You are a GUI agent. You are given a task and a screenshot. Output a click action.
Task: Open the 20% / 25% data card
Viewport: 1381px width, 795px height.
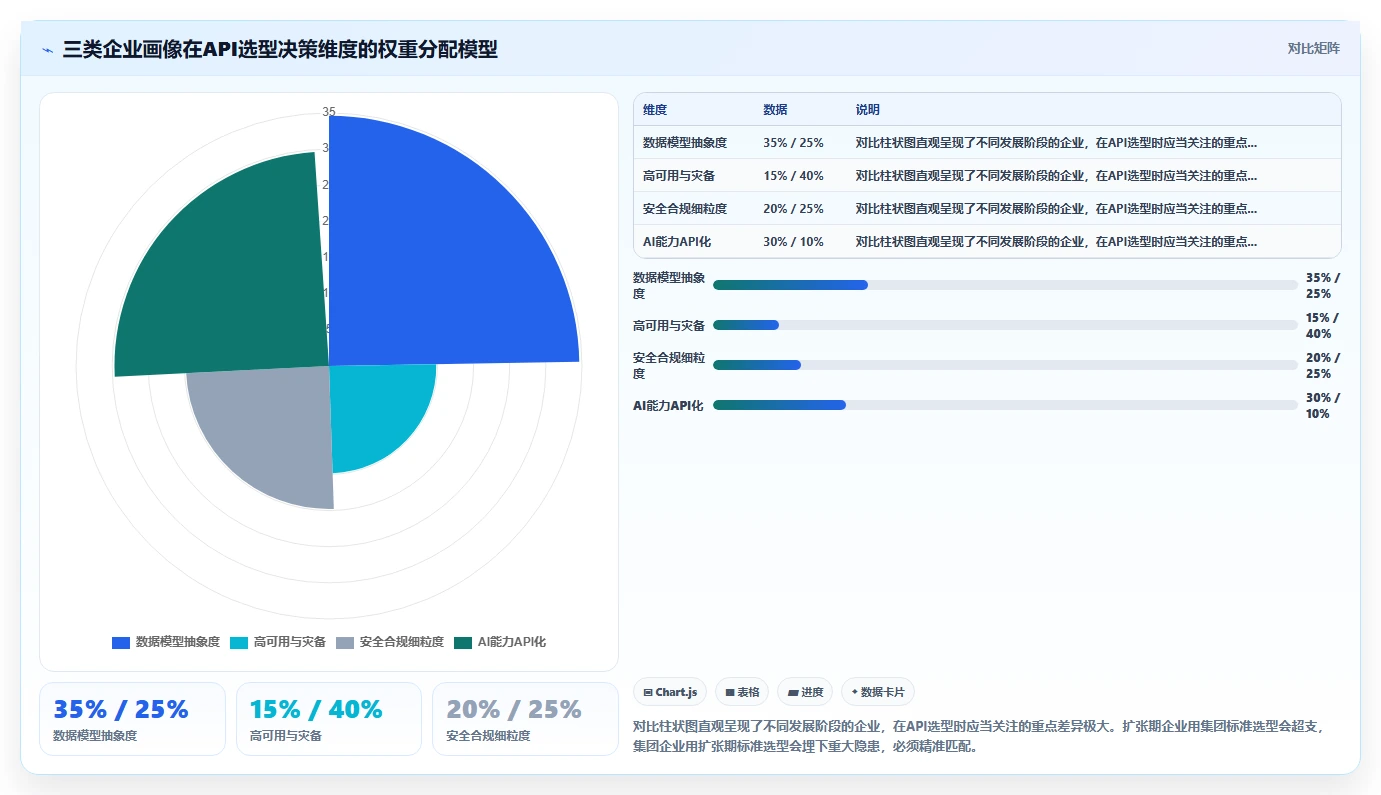[x=525, y=719]
